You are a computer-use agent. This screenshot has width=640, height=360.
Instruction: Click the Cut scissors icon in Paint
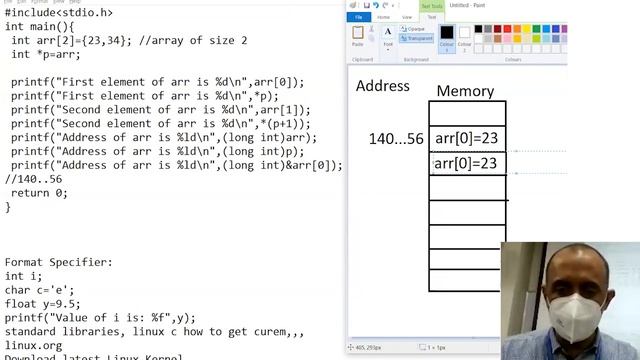pos(371,29)
